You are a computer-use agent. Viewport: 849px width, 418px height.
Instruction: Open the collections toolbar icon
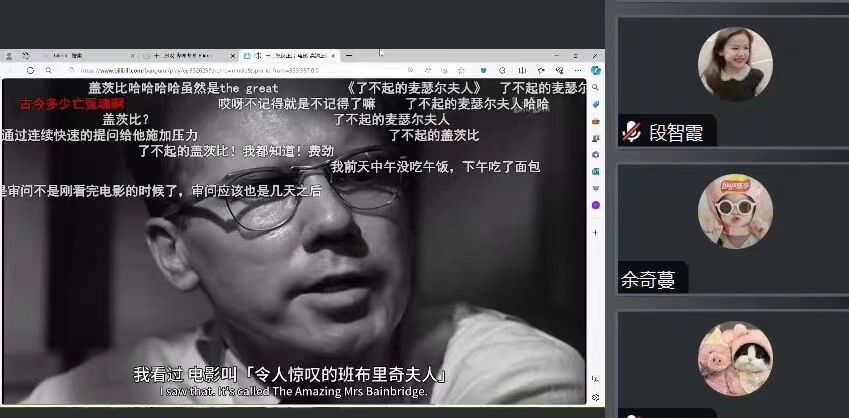coord(560,70)
